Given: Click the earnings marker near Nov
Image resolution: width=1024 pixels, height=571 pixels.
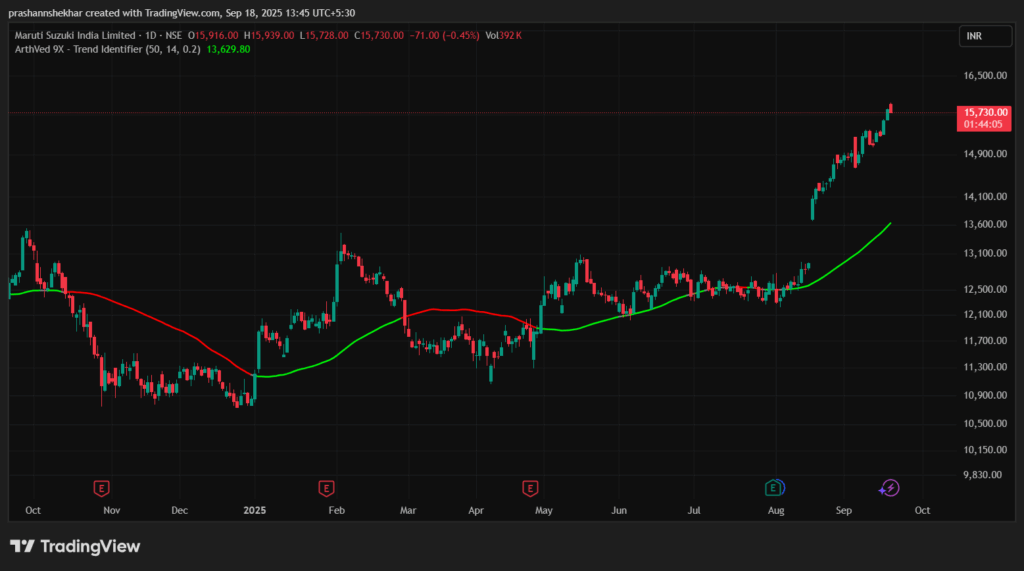Looking at the screenshot, I should tap(101, 488).
